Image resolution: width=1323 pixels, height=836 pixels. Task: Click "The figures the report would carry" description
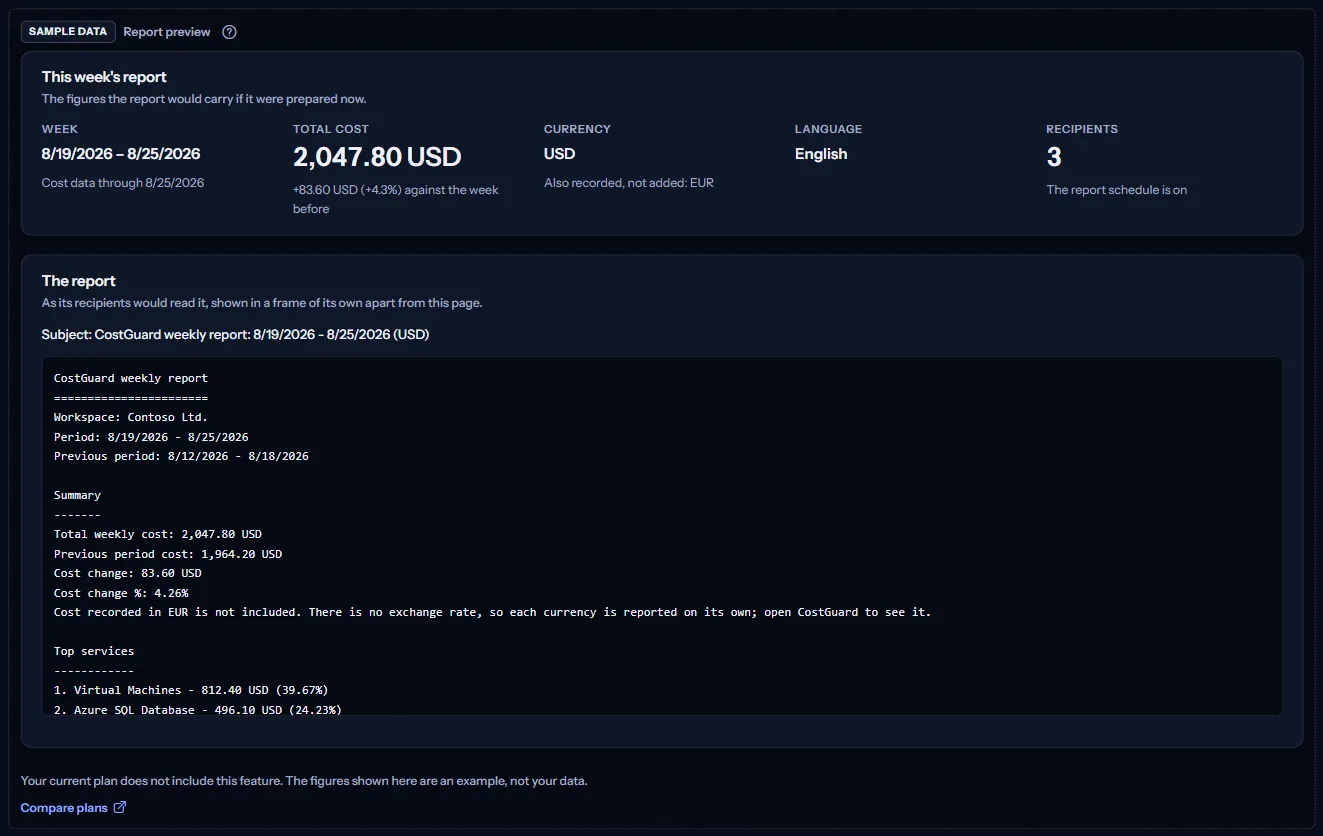[x=204, y=99]
